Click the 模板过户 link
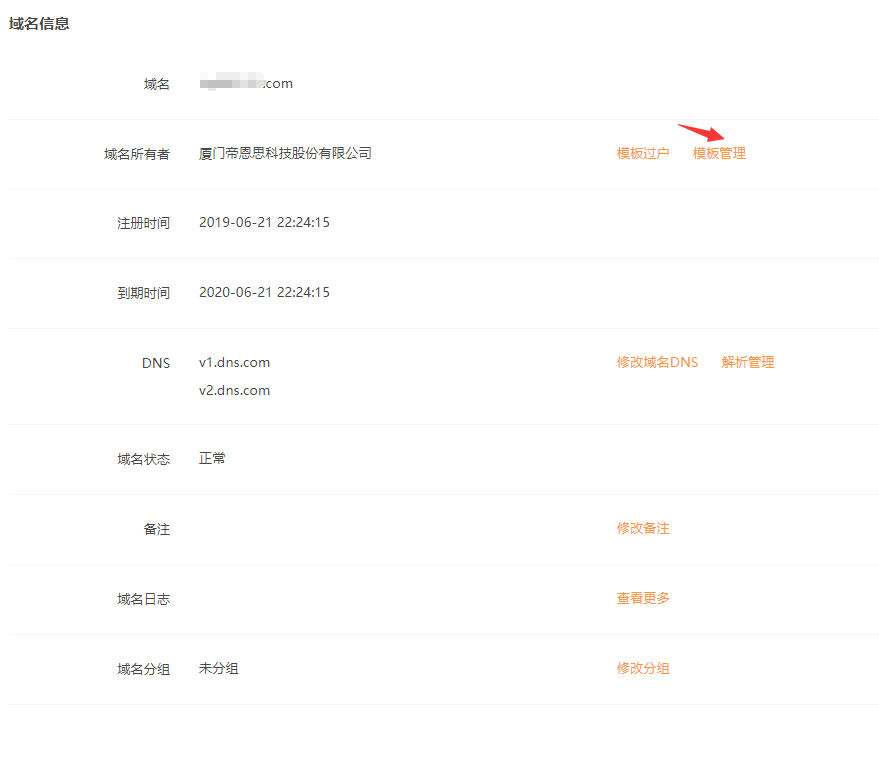879x763 pixels. click(x=642, y=154)
